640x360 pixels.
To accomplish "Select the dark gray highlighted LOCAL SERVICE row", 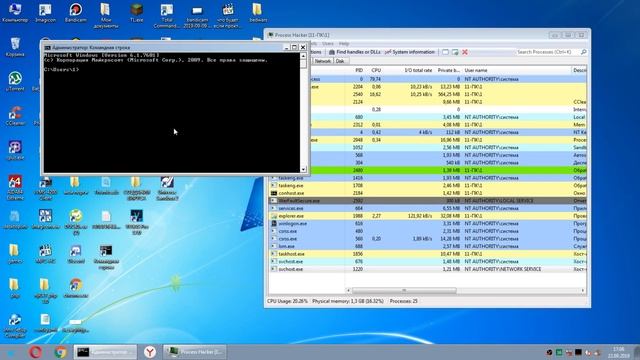I will click(428, 201).
